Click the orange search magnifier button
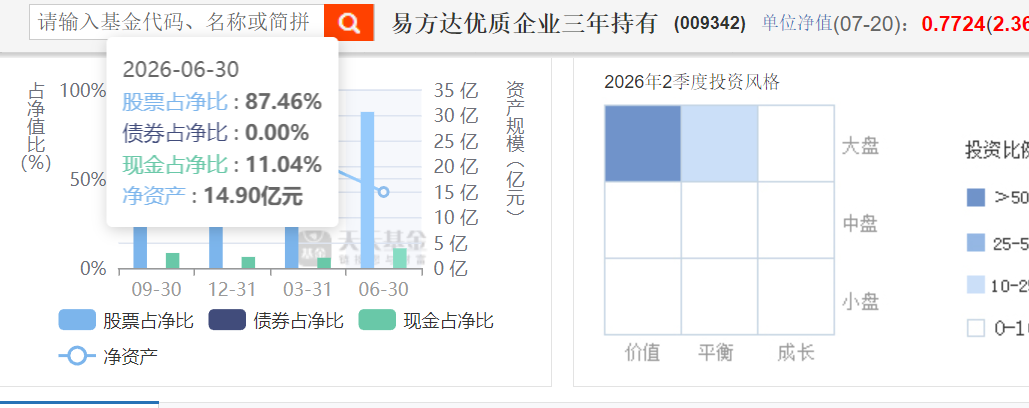1029x408 pixels. tap(349, 23)
